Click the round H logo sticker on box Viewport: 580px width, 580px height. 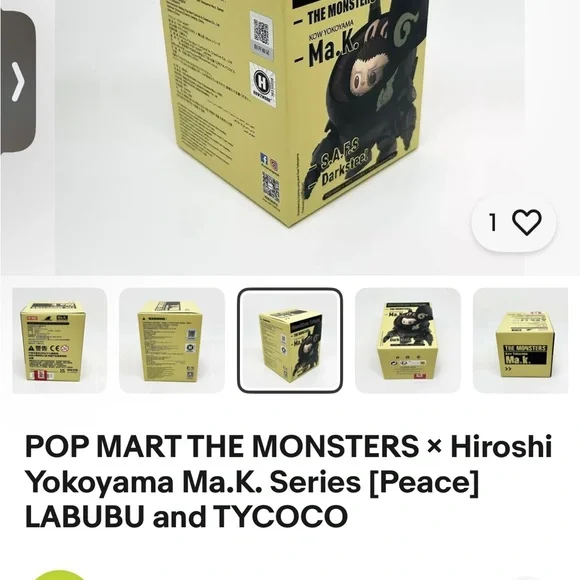[262, 83]
